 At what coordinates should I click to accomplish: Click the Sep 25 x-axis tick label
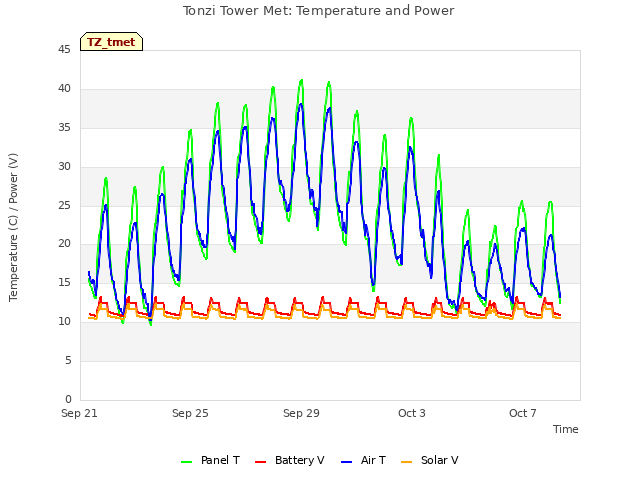click(190, 413)
